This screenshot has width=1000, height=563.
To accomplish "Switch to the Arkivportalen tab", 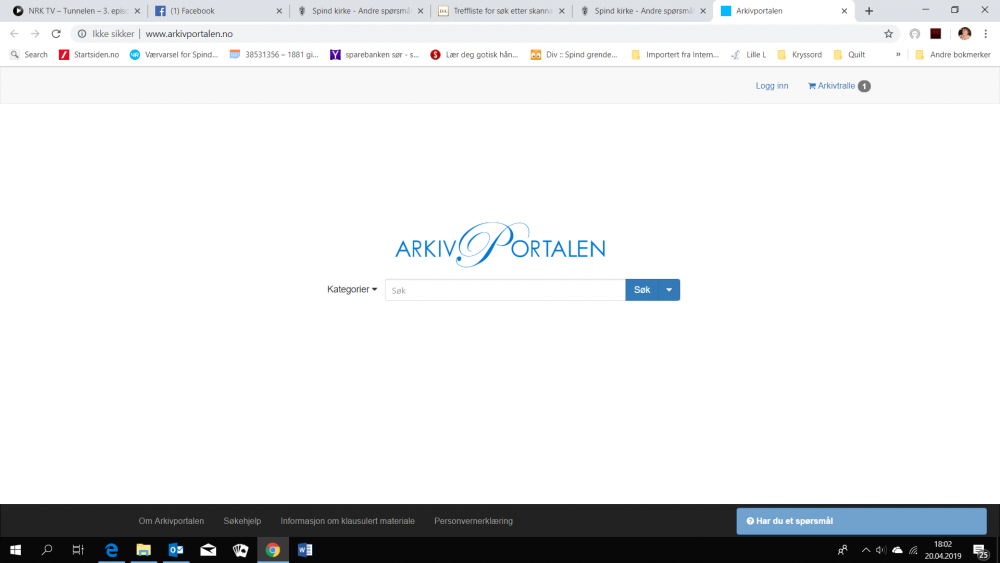I will [781, 11].
